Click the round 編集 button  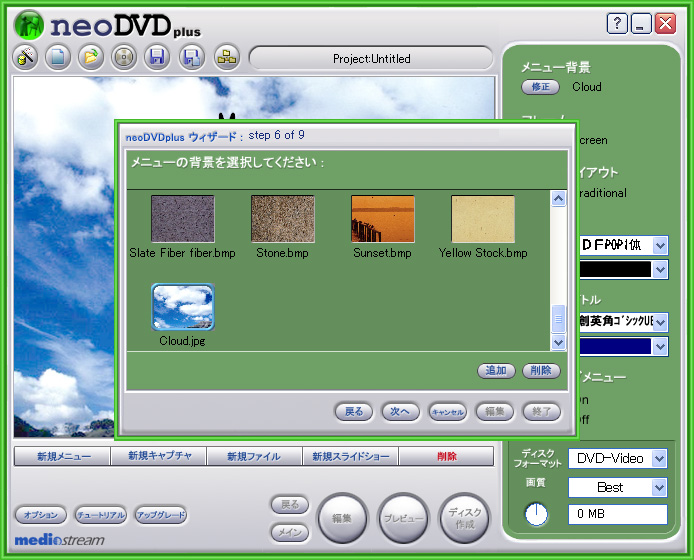[x=343, y=518]
